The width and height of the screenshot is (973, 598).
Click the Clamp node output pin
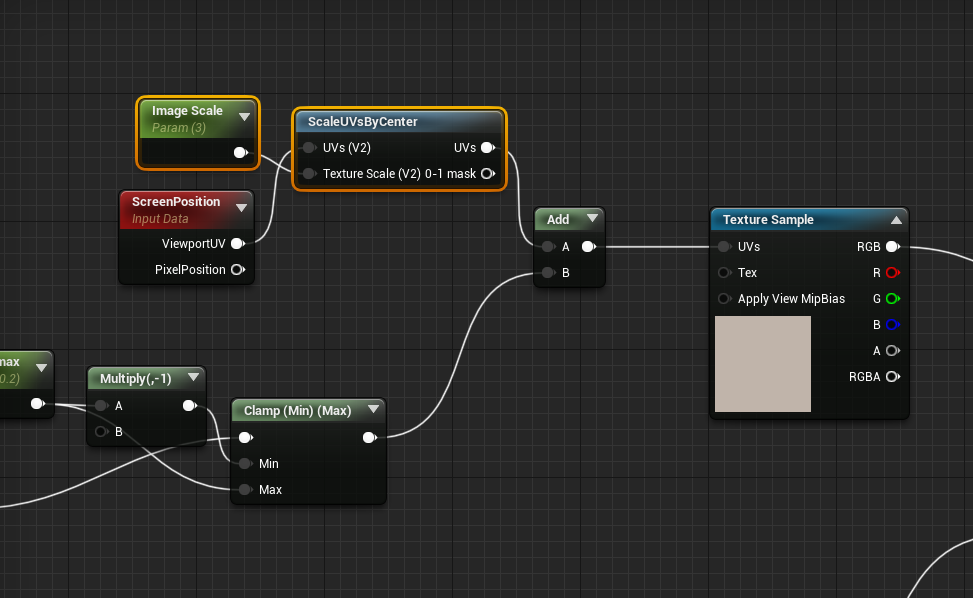pos(370,437)
